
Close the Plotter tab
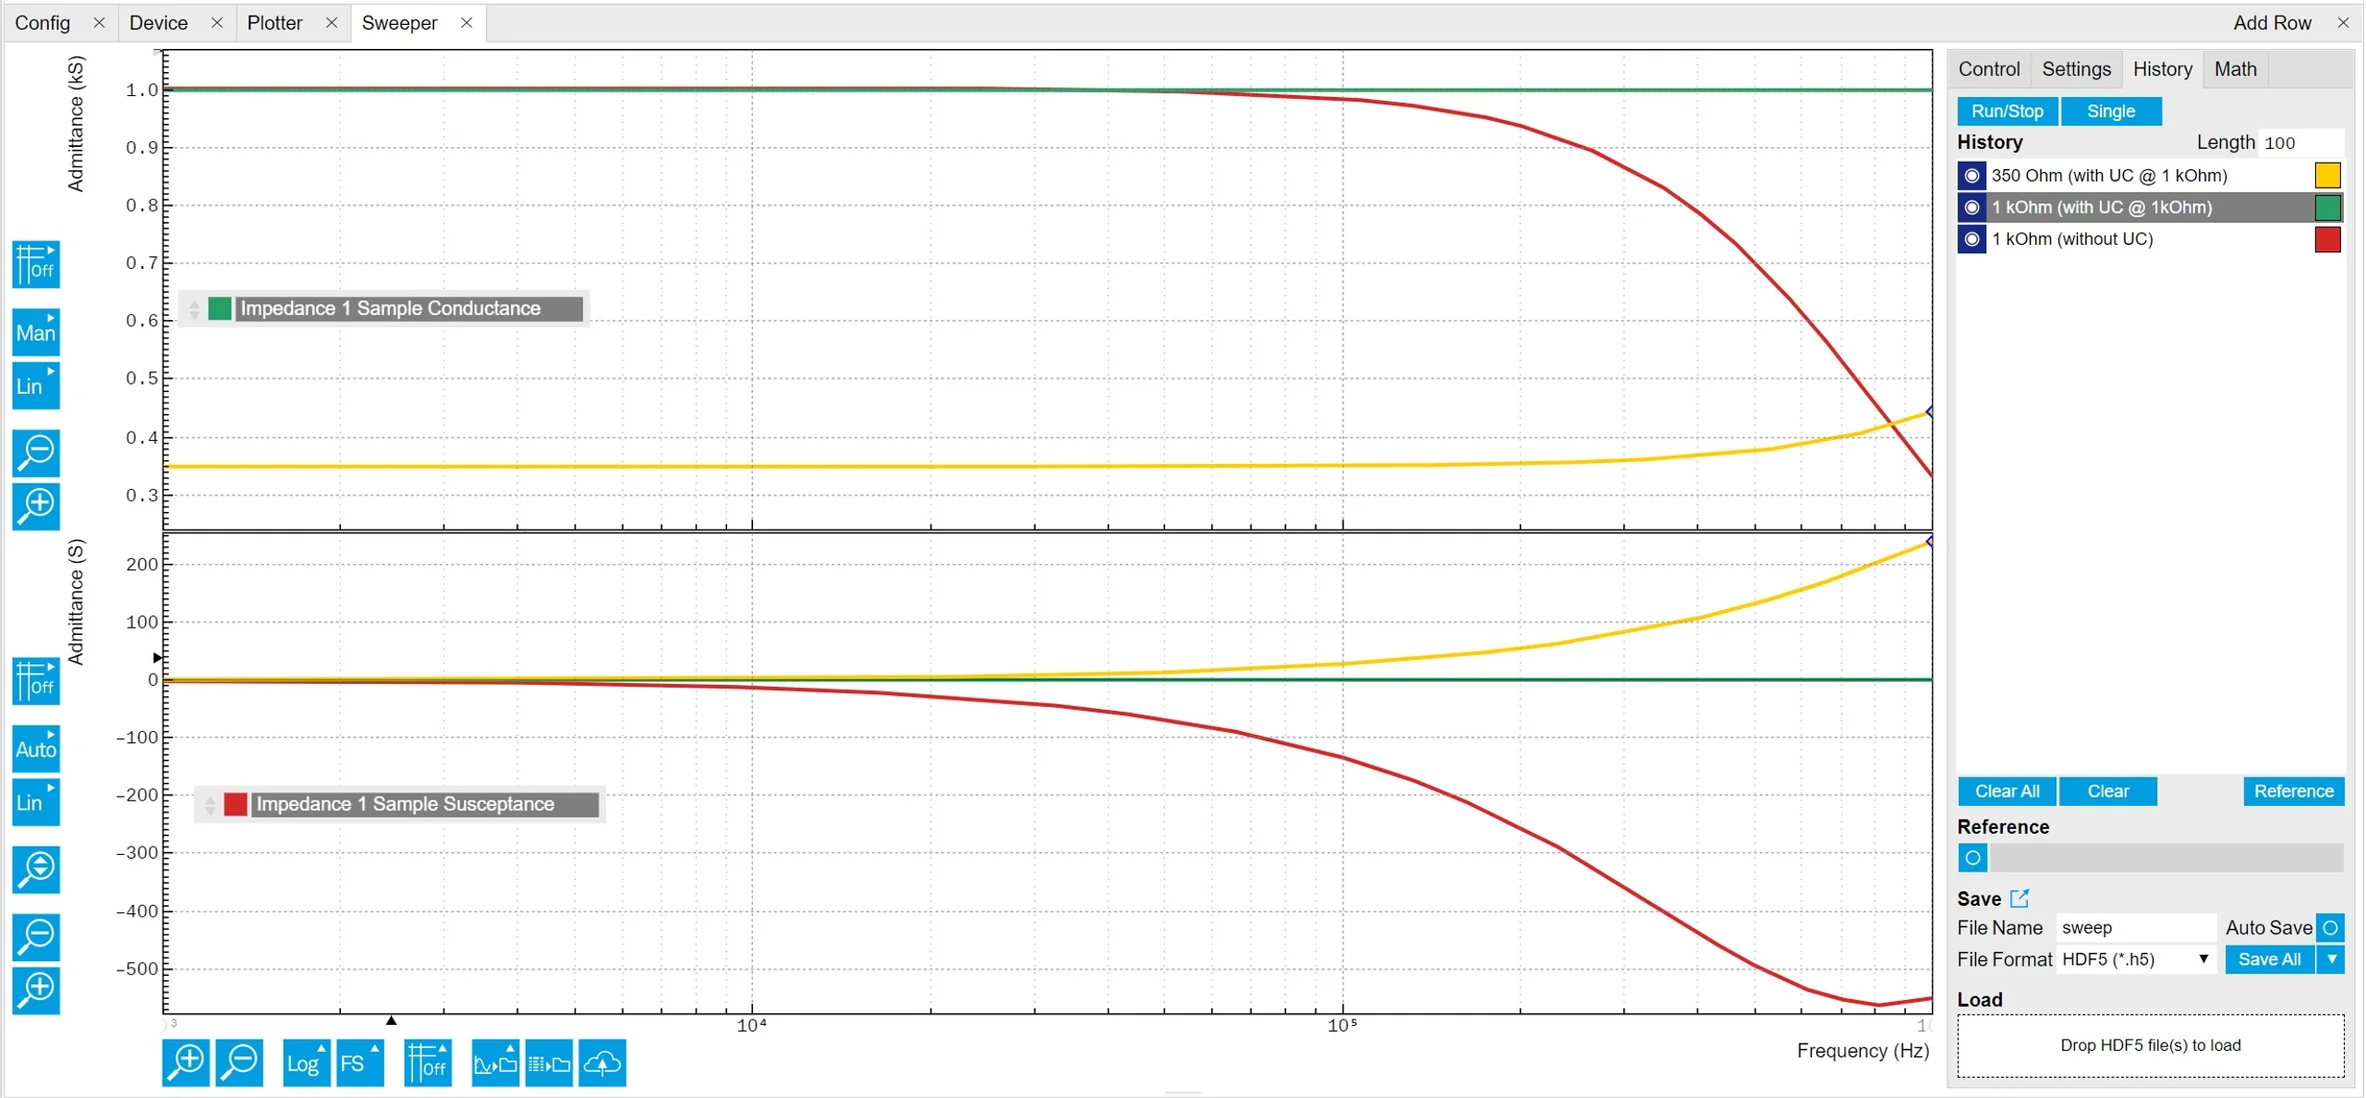click(331, 22)
